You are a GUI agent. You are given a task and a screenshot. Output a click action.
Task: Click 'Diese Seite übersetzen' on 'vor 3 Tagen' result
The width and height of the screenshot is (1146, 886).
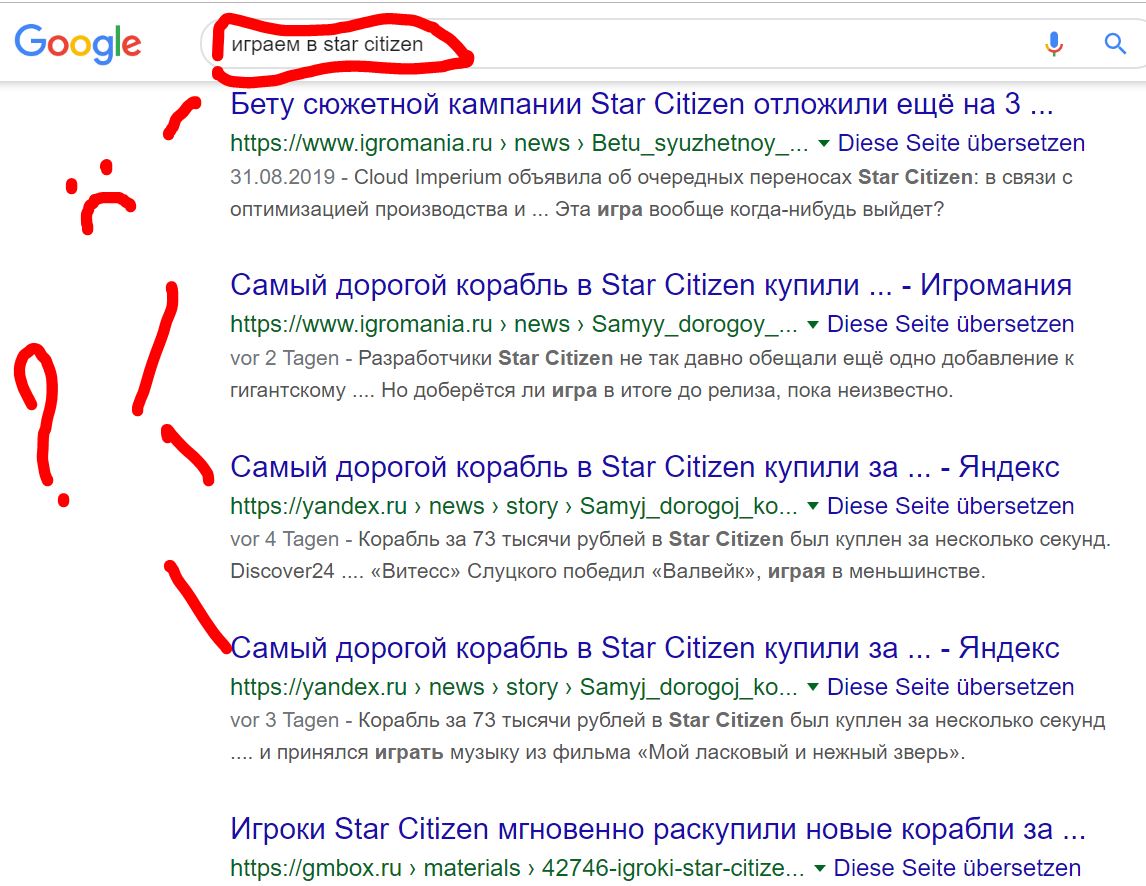tap(950, 687)
